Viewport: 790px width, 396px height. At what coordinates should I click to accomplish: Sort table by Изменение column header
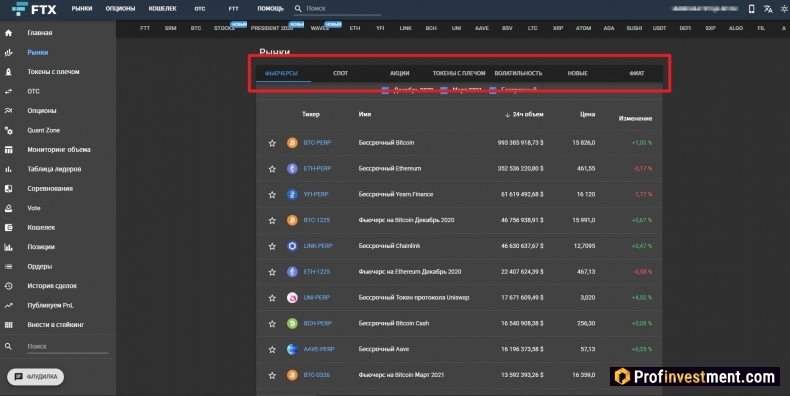coord(635,118)
